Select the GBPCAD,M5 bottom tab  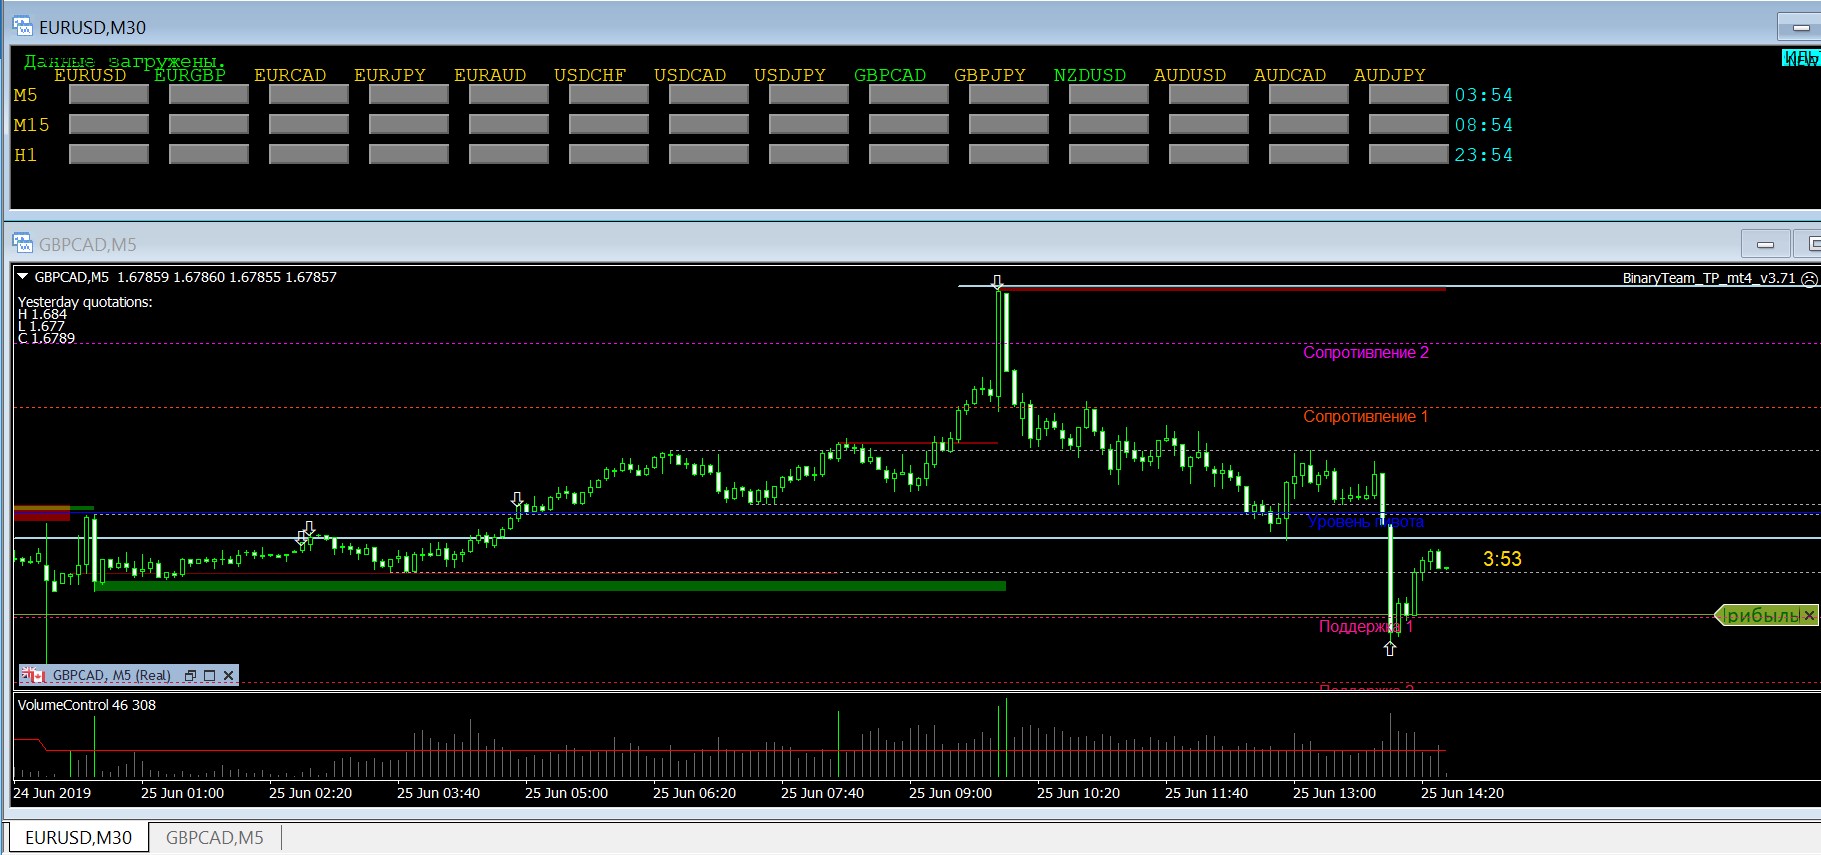(214, 838)
